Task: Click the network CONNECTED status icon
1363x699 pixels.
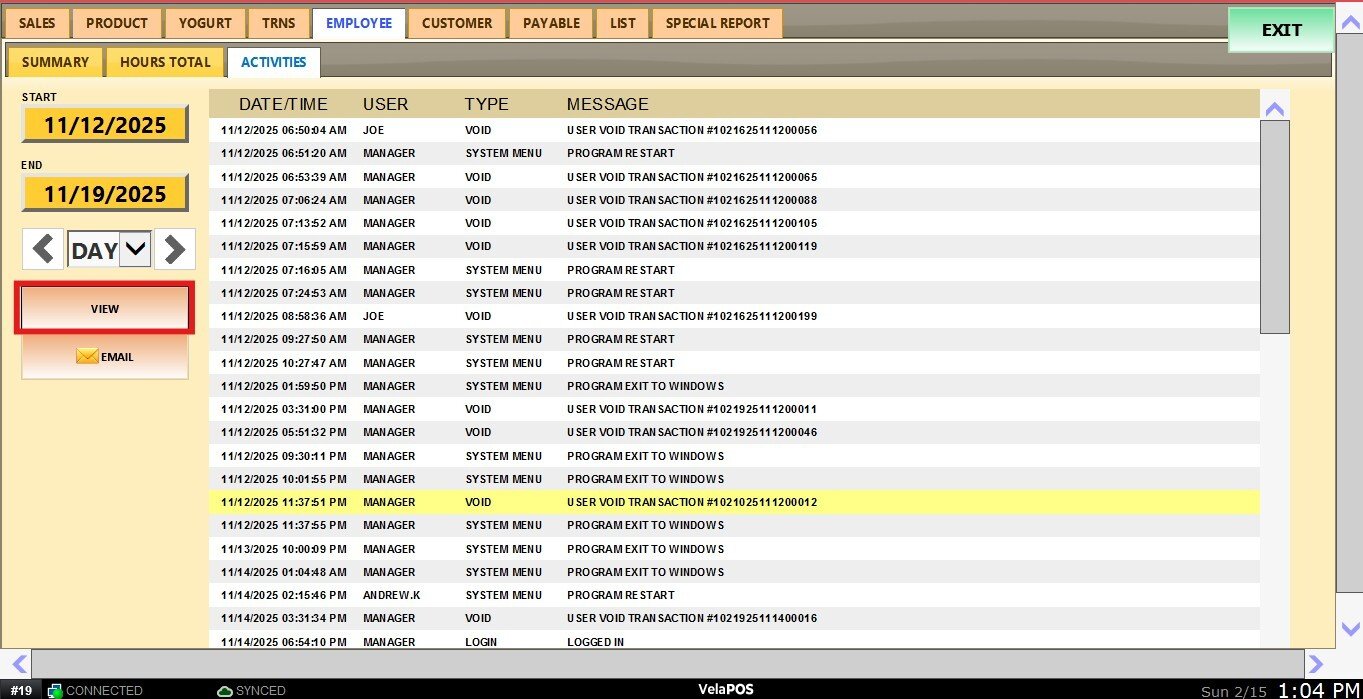Action: (56, 690)
